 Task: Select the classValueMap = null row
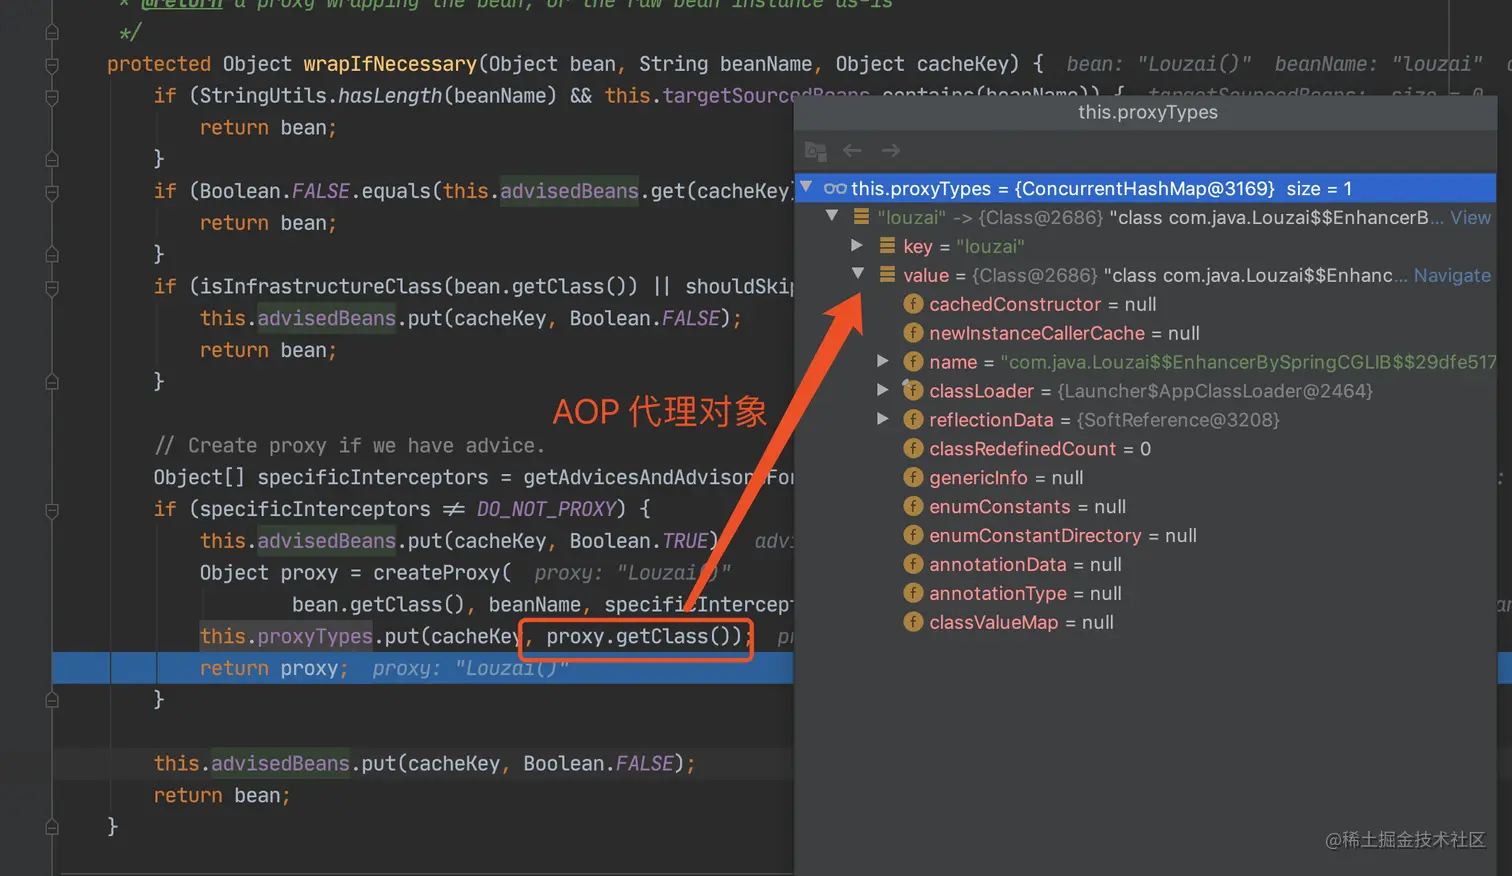pos(1145,623)
